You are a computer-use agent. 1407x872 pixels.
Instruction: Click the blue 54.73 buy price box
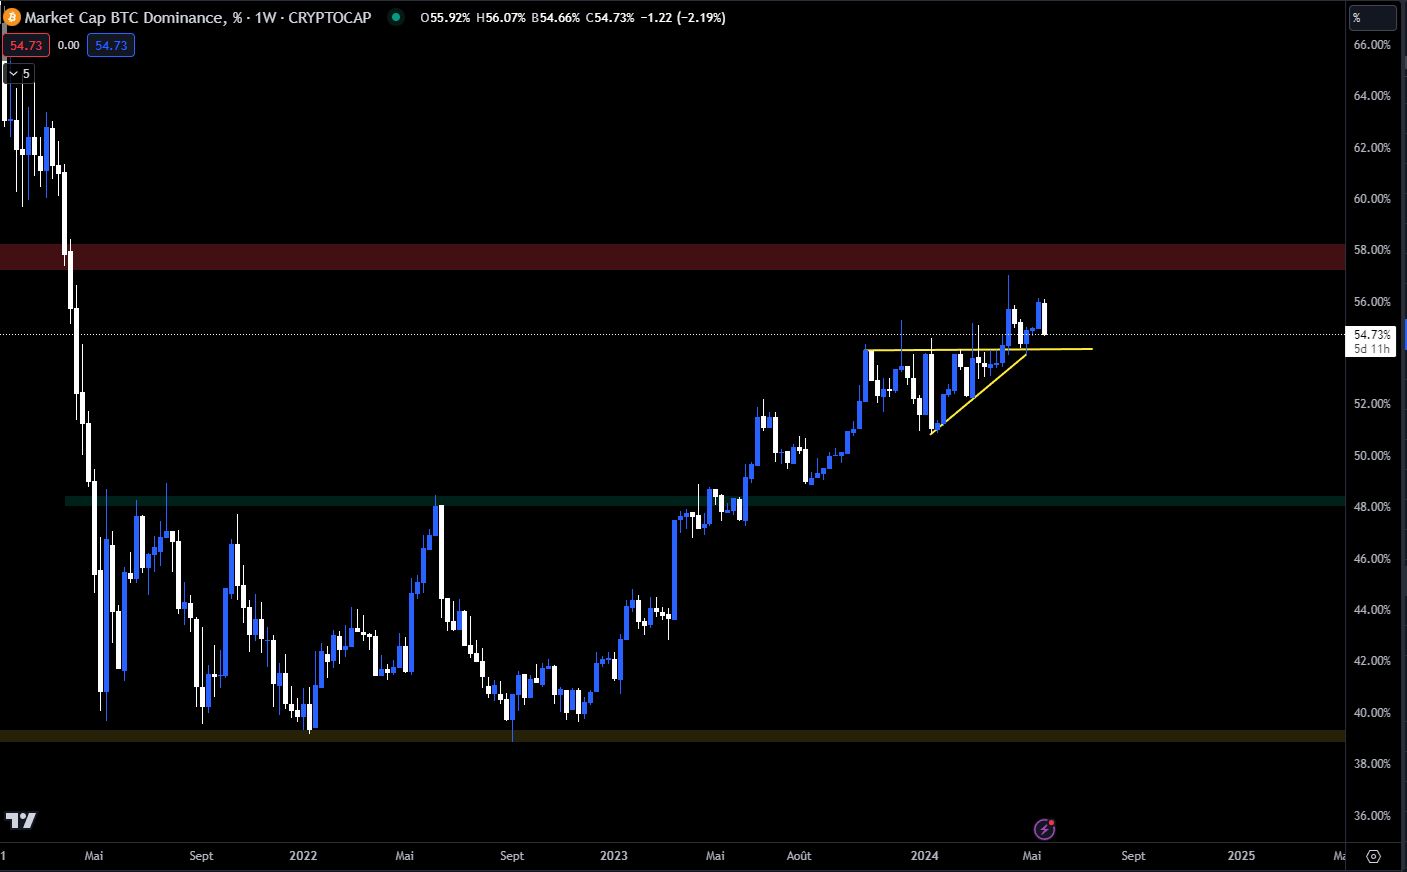(111, 45)
